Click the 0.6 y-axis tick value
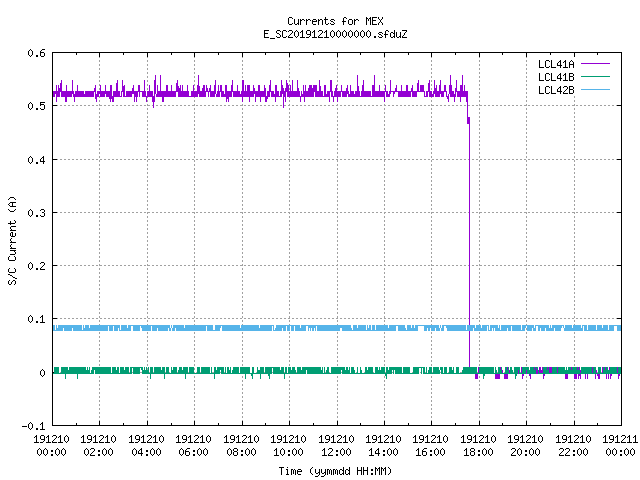This screenshot has height=480, width=640. click(x=36, y=53)
